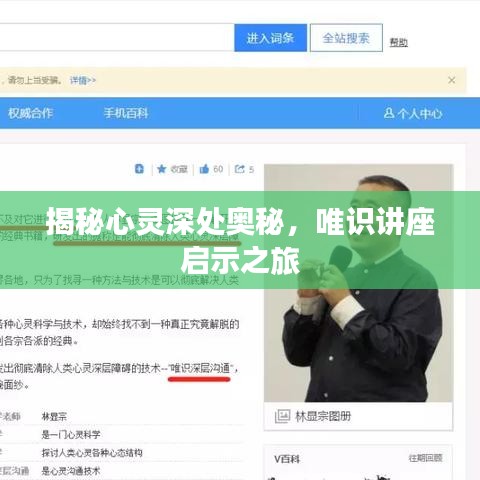Click the search input field
This screenshot has height=480, width=480.
pos(115,37)
